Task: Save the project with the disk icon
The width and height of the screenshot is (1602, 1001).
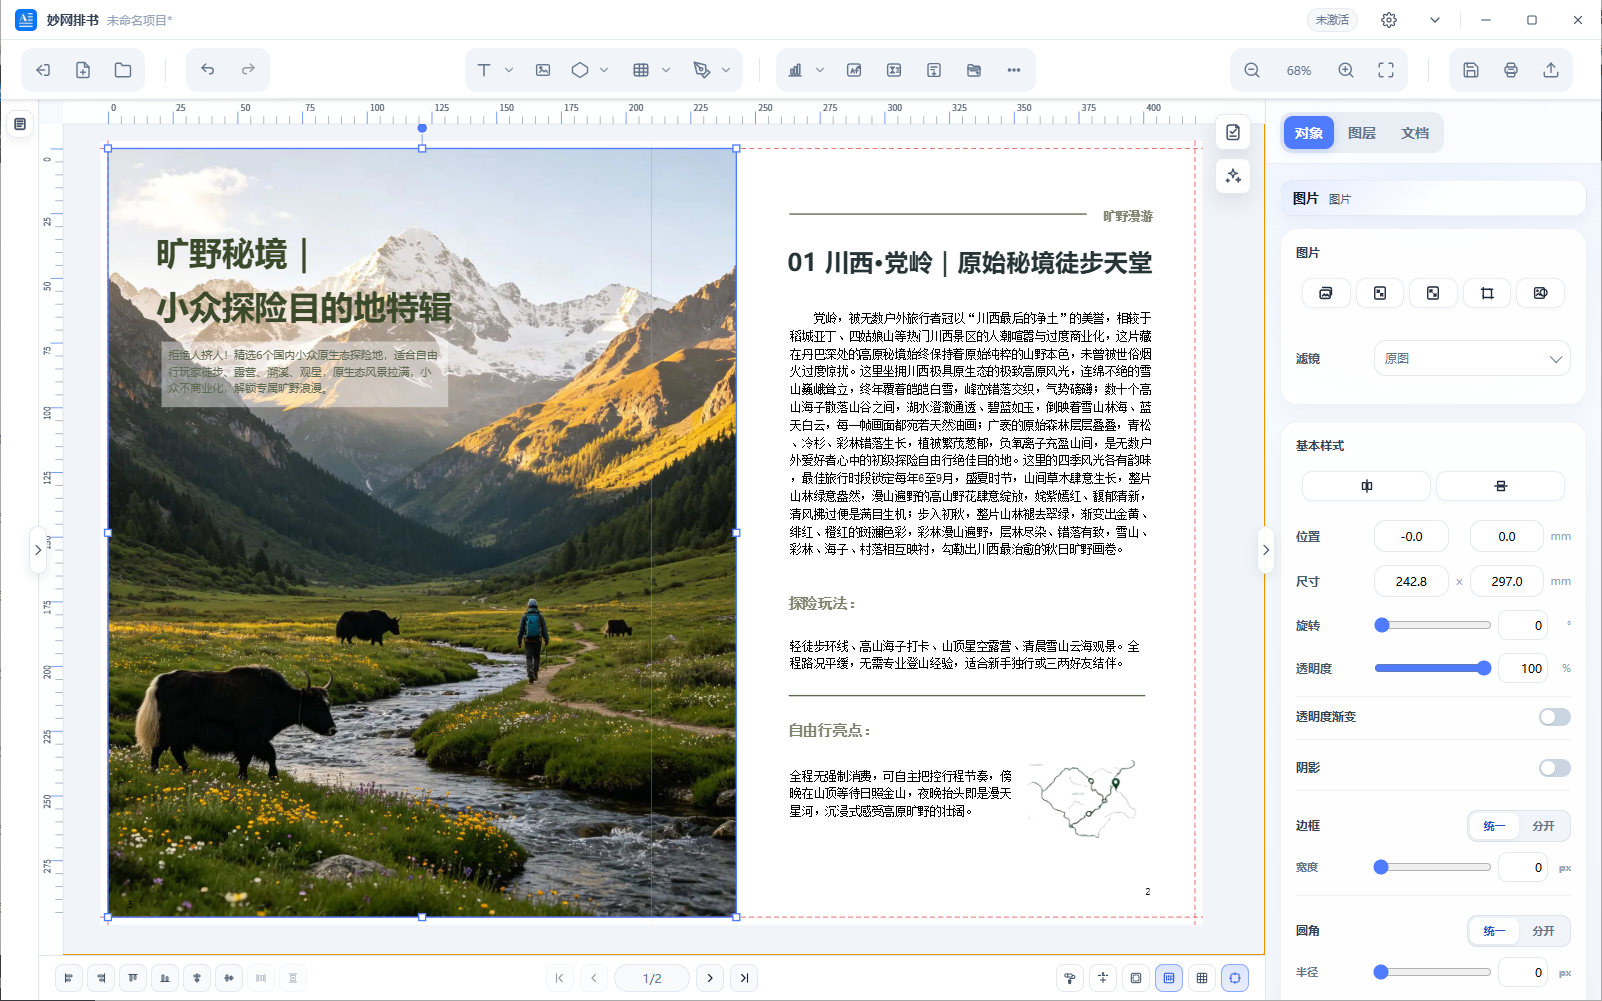Action: pos(1471,70)
